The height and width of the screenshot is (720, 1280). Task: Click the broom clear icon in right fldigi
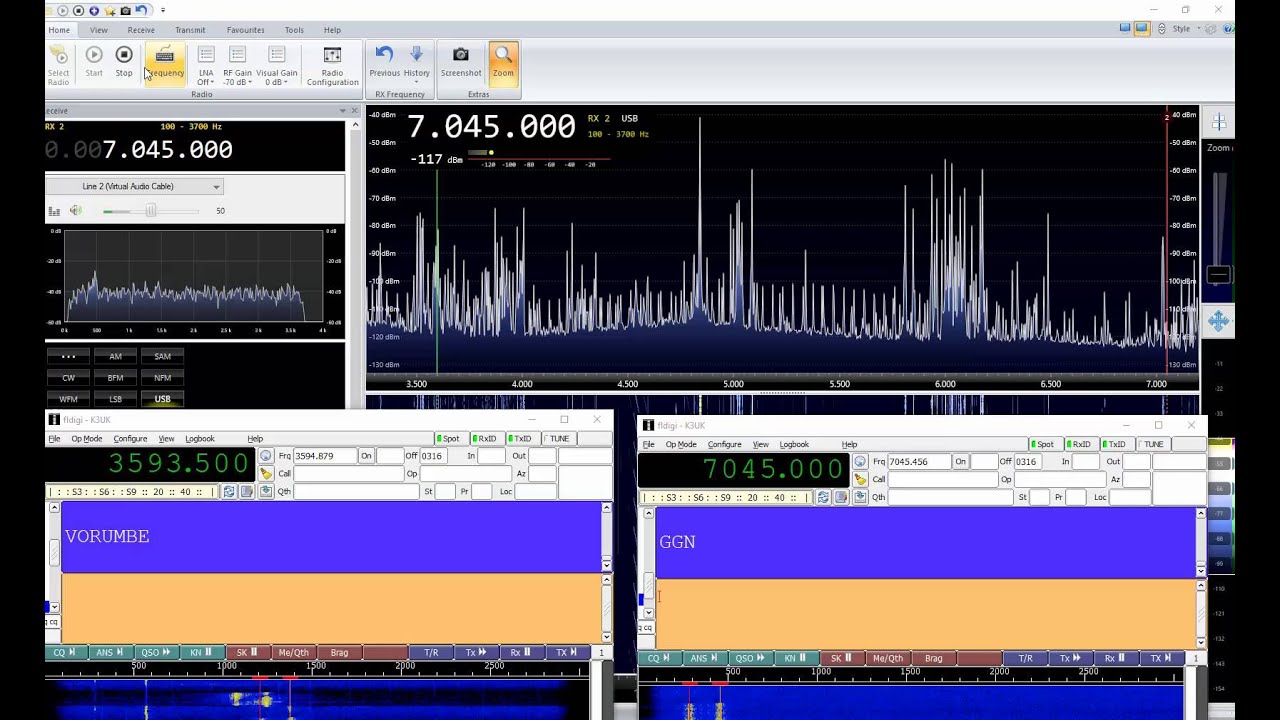coord(859,480)
